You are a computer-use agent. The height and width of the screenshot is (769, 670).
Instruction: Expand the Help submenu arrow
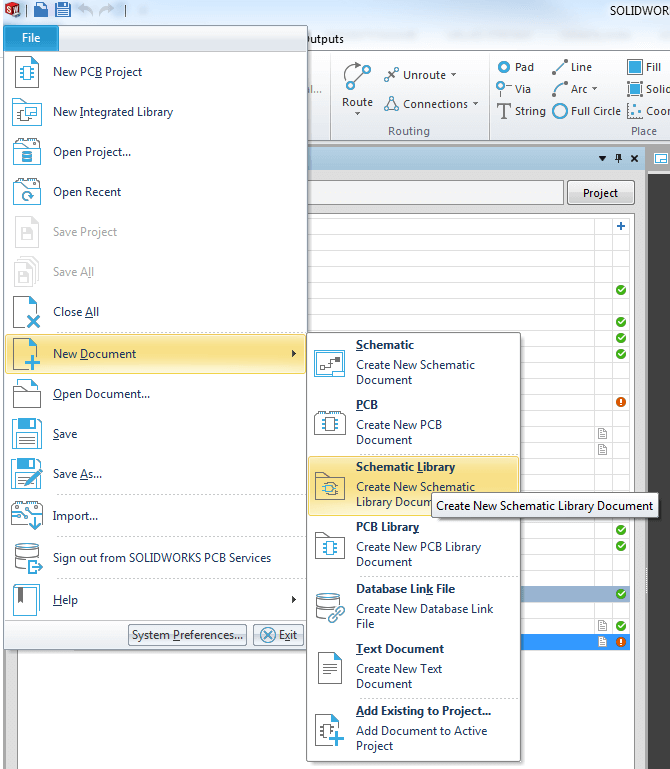(294, 599)
